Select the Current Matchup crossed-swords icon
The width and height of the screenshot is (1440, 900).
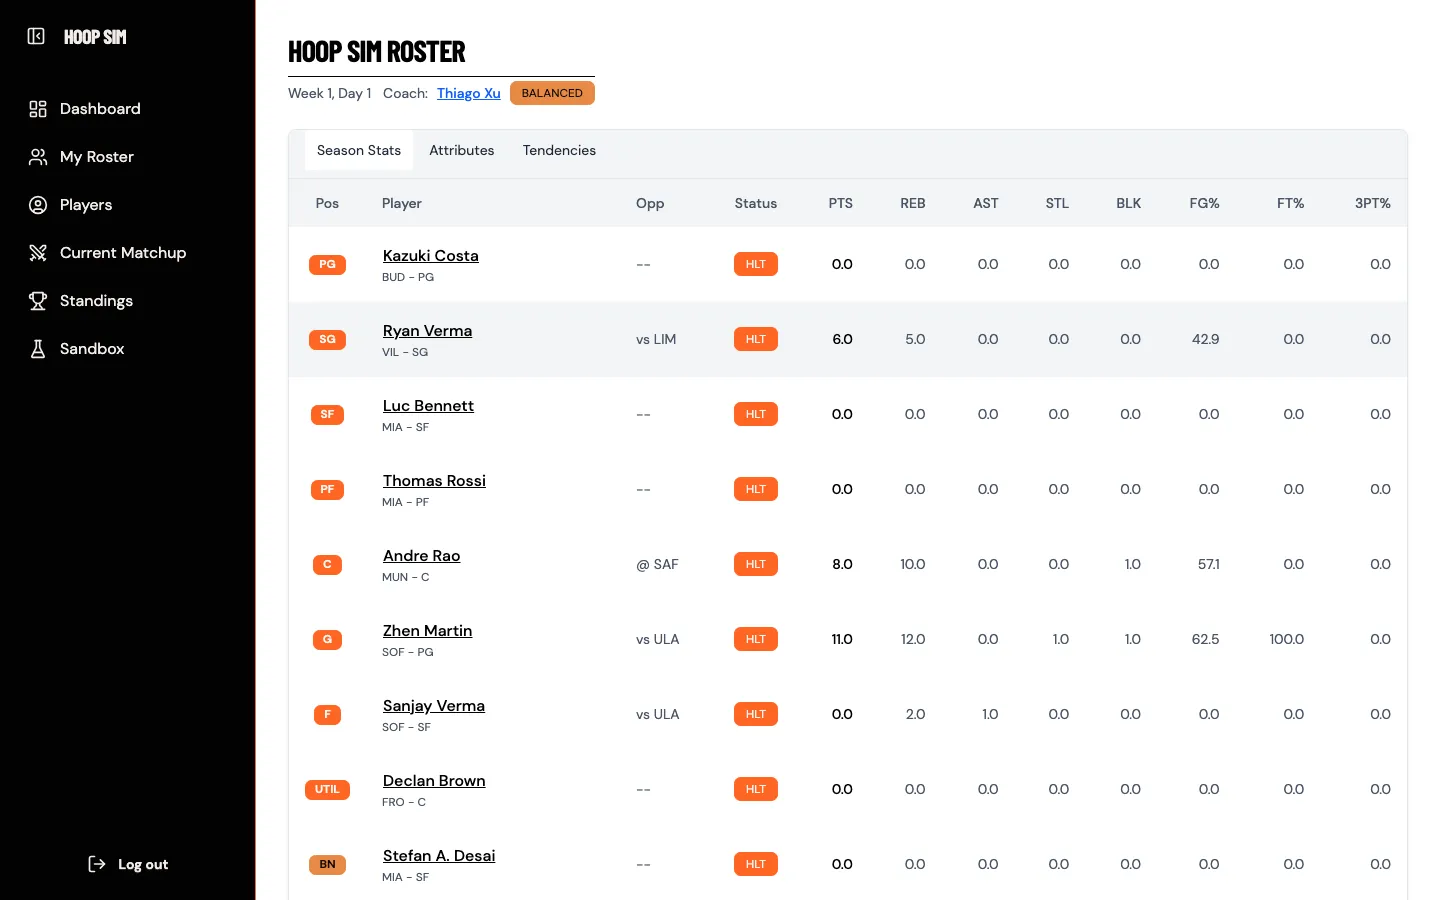tap(38, 253)
